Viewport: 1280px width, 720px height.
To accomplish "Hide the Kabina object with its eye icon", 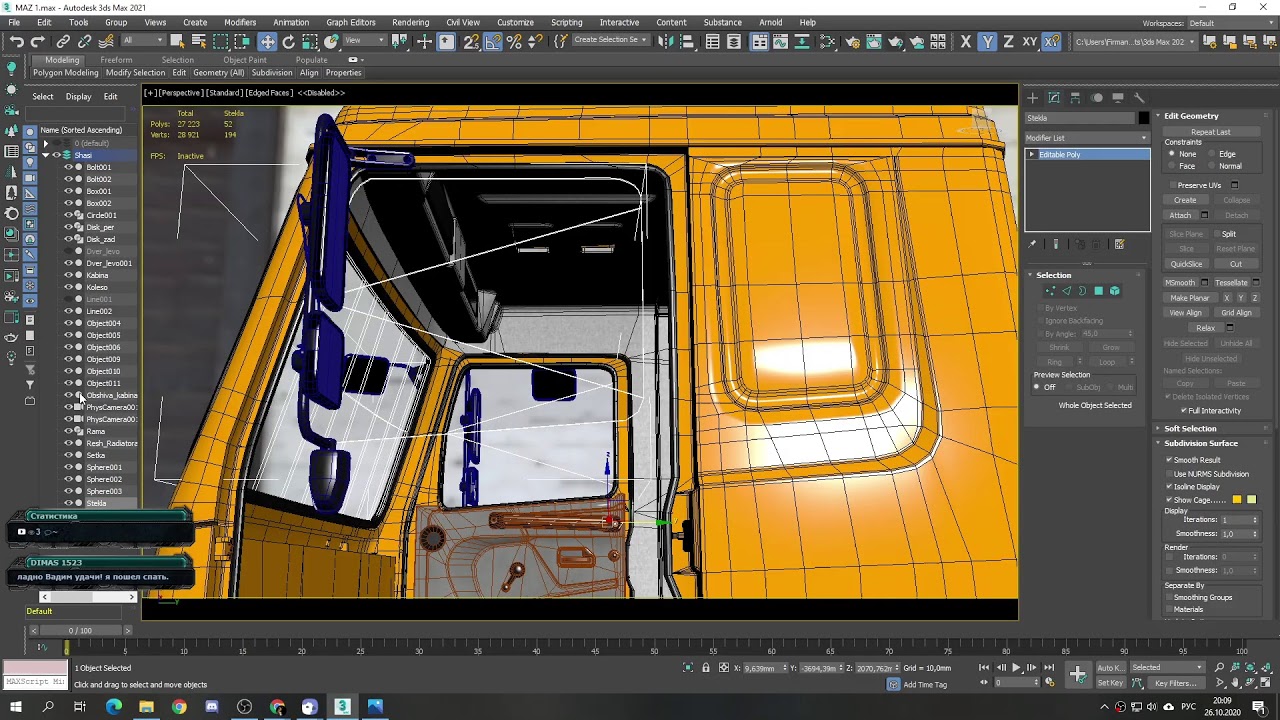I will pos(68,275).
